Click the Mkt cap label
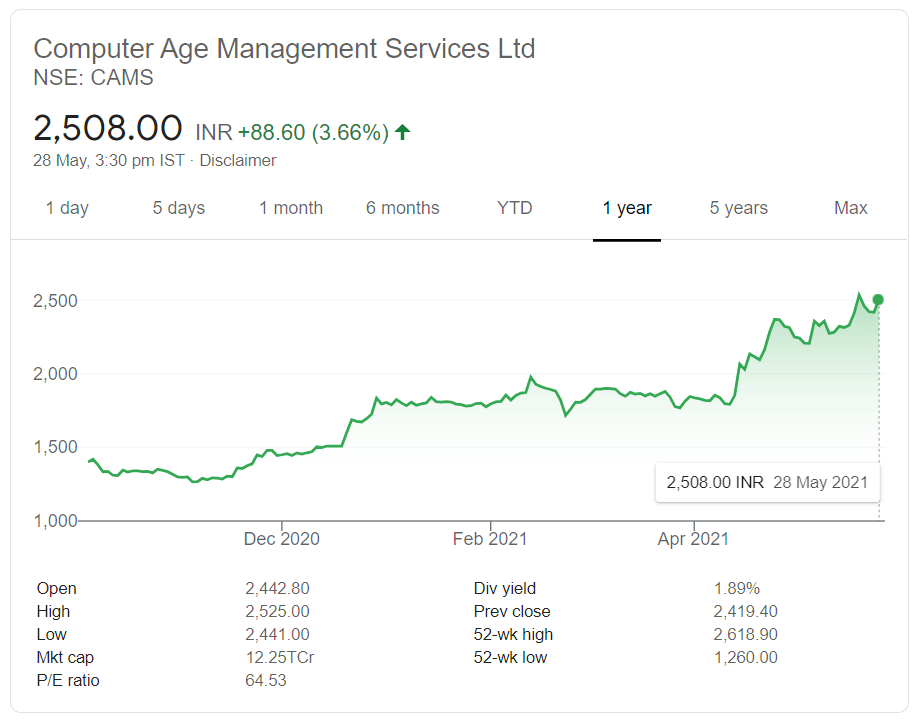The width and height of the screenshot is (919, 728). 65,658
